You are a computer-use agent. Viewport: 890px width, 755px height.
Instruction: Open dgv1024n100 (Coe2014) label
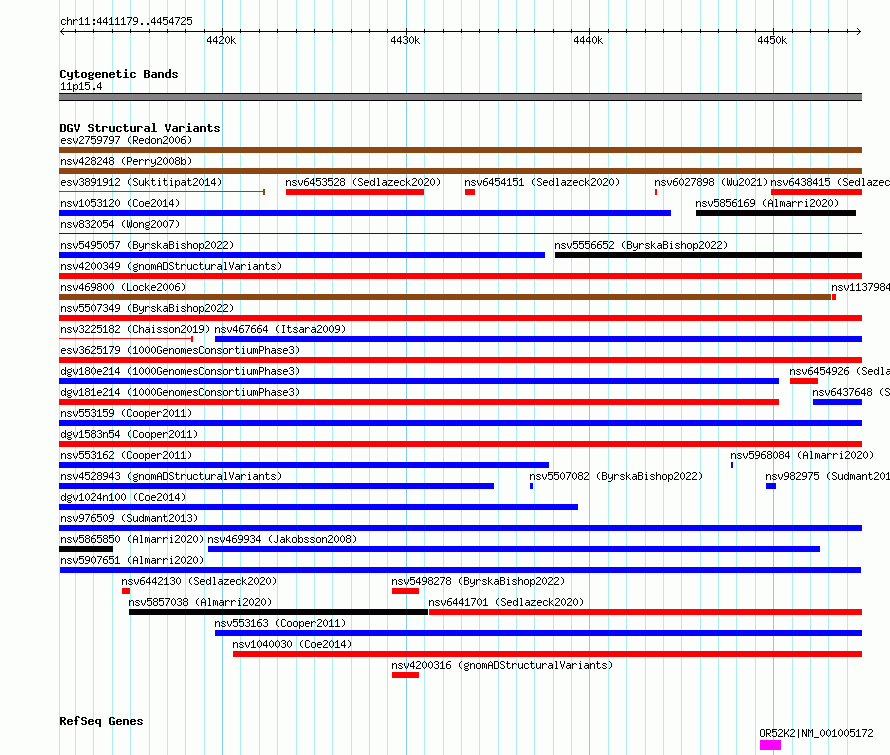pos(123,497)
